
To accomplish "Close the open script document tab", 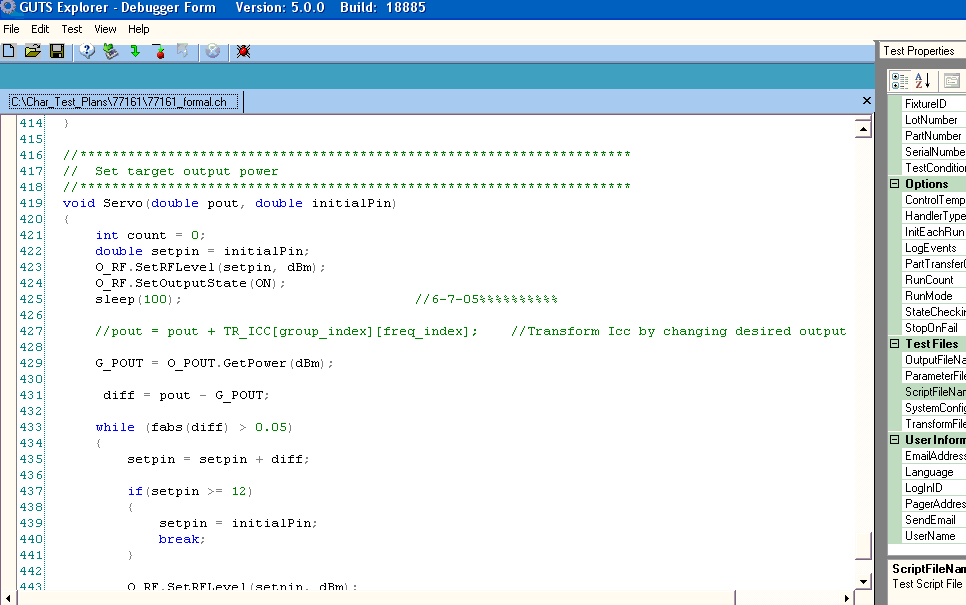I will (x=866, y=101).
